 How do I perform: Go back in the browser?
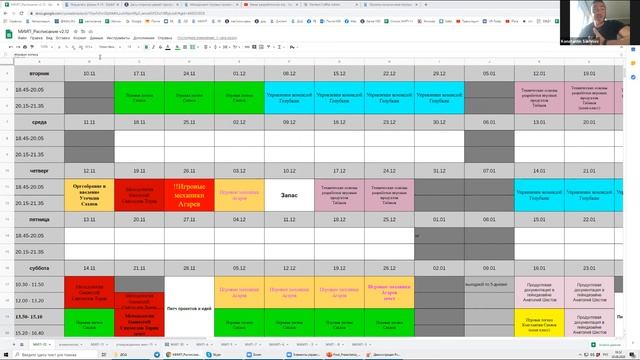tap(5, 13)
